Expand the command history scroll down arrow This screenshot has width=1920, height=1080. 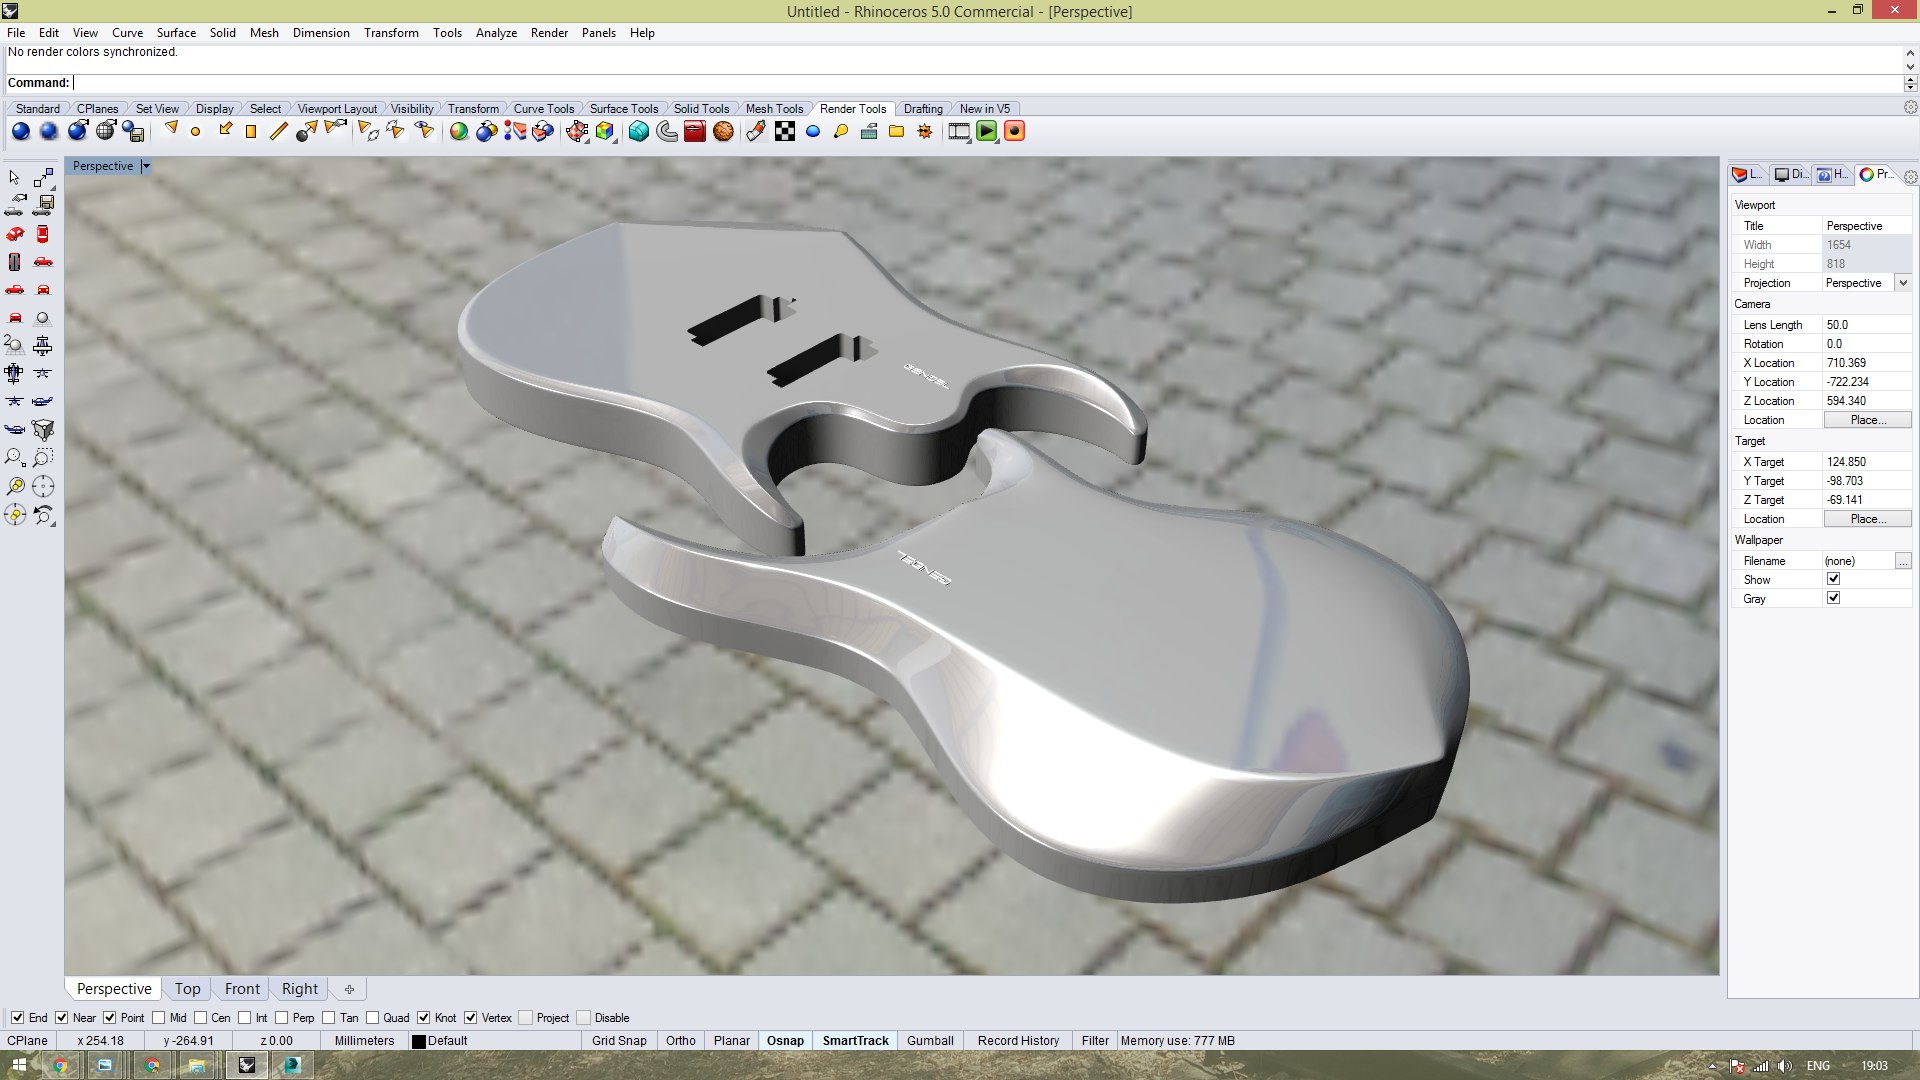point(1910,66)
